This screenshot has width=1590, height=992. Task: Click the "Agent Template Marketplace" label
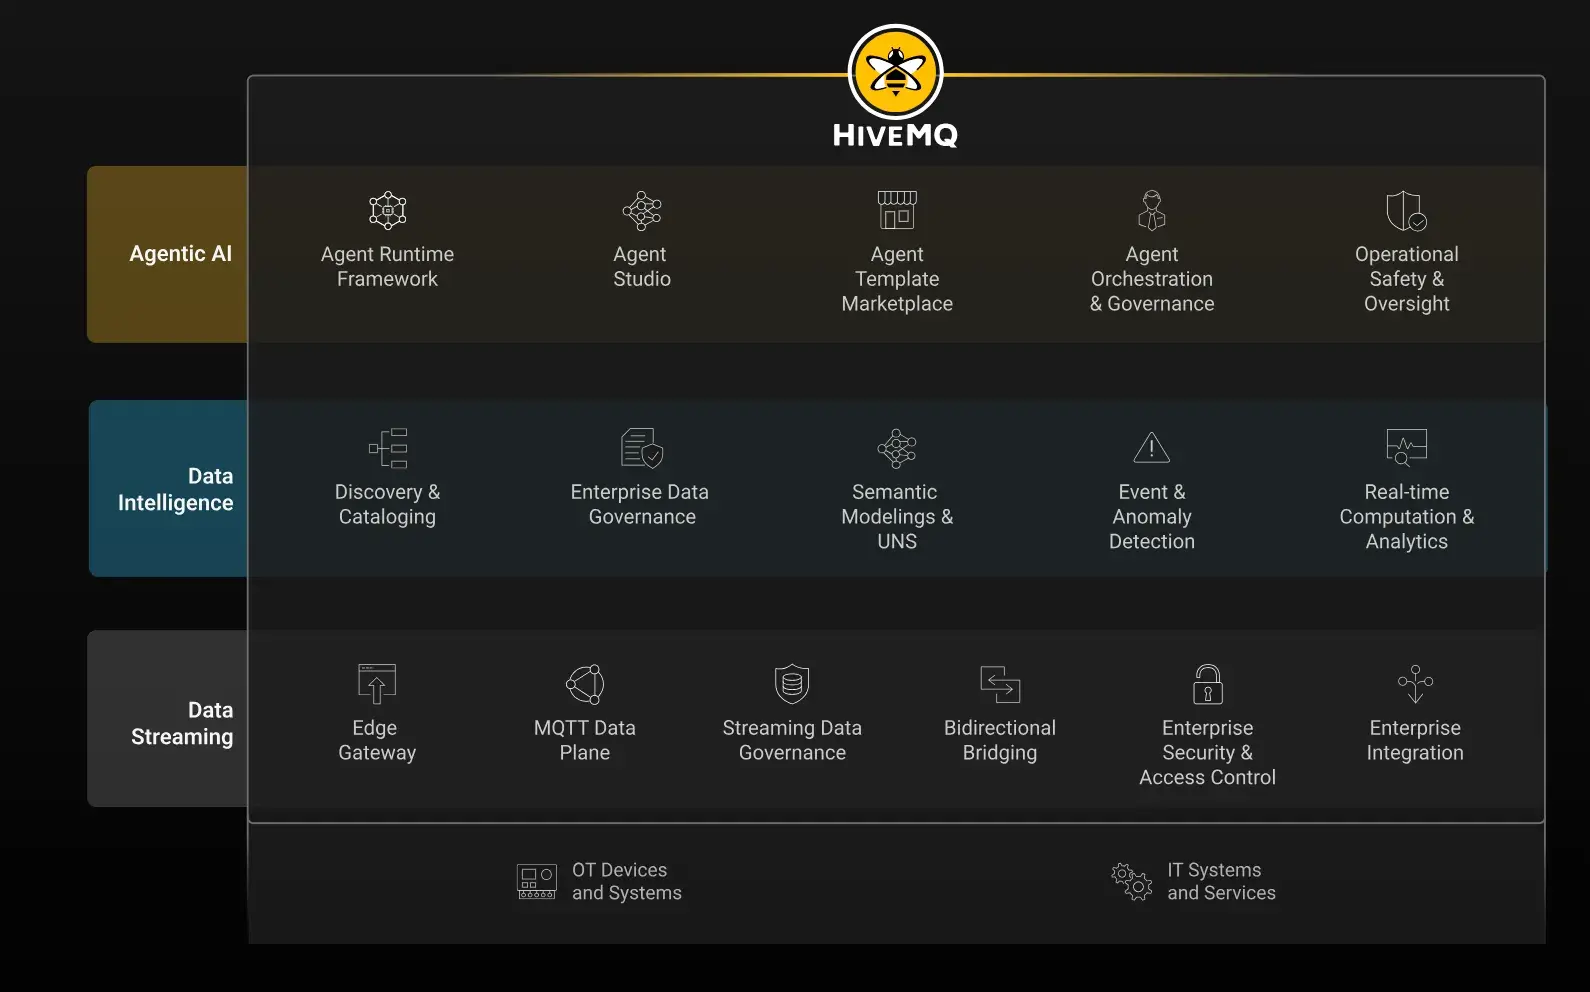[x=897, y=279]
